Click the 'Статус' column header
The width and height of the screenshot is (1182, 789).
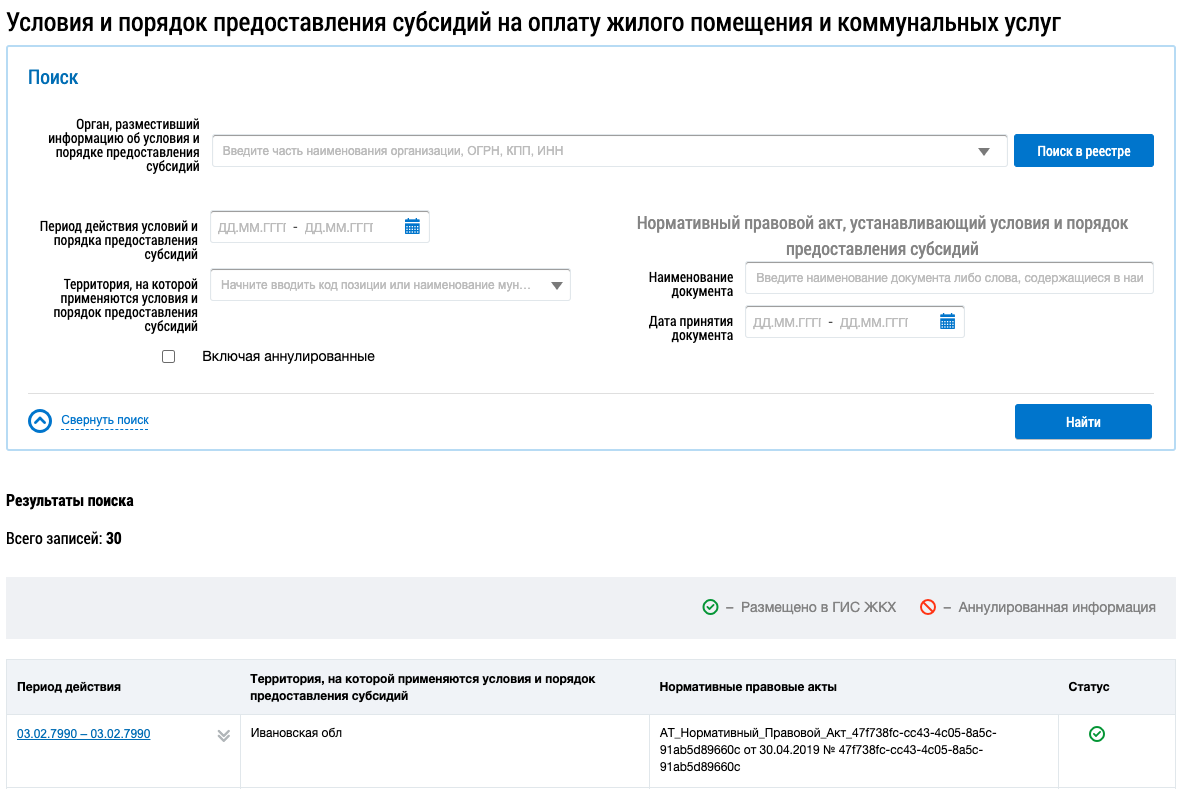[1088, 687]
